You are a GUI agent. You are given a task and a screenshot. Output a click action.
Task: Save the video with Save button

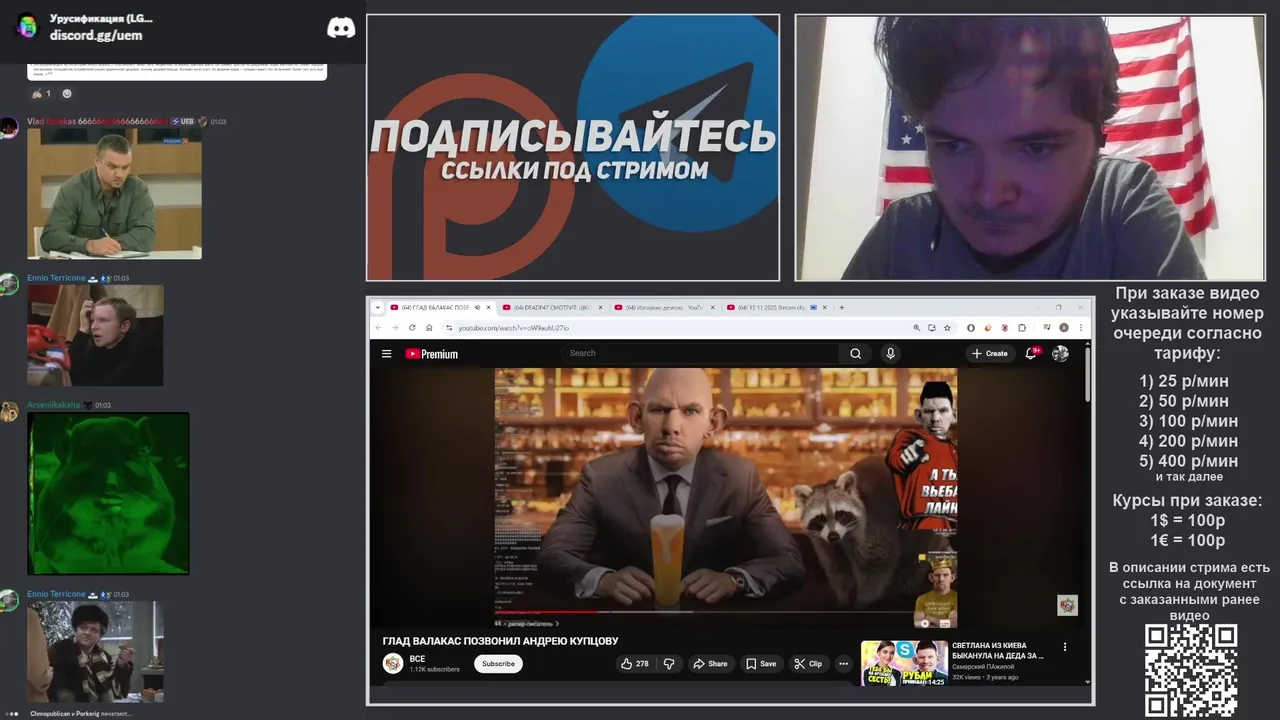[x=760, y=663]
